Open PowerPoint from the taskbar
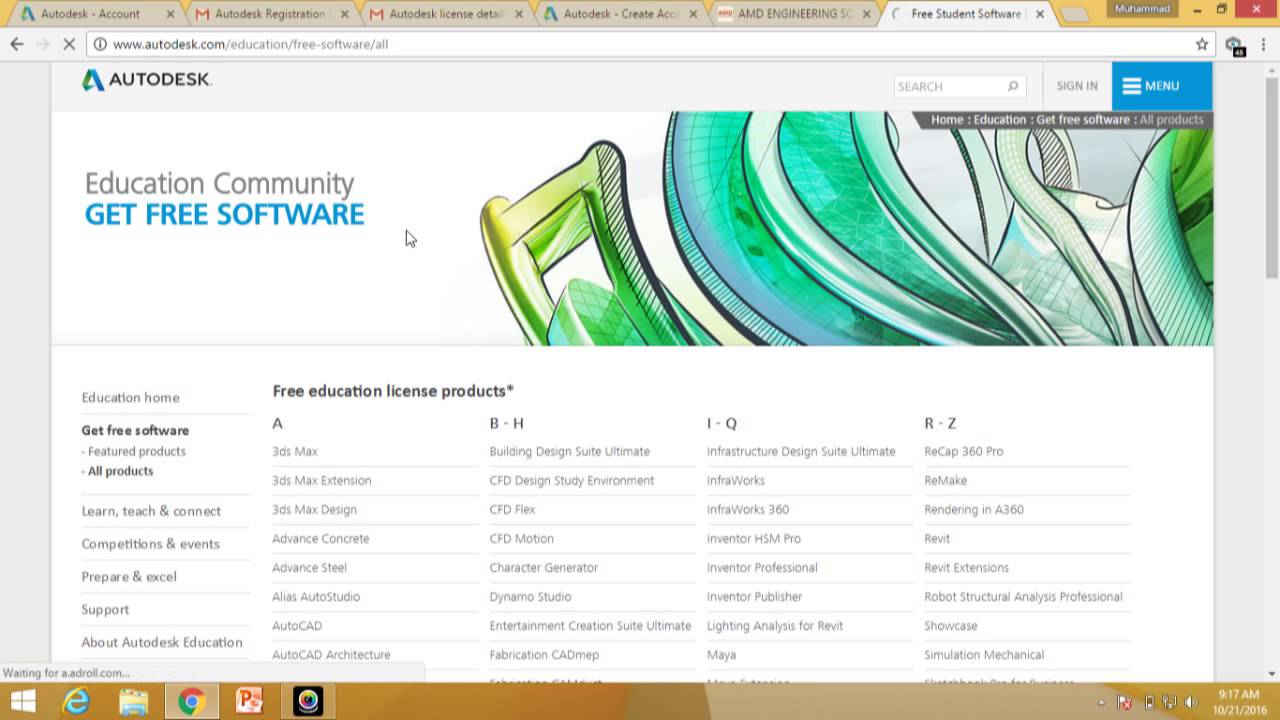The height and width of the screenshot is (720, 1280). 249,701
